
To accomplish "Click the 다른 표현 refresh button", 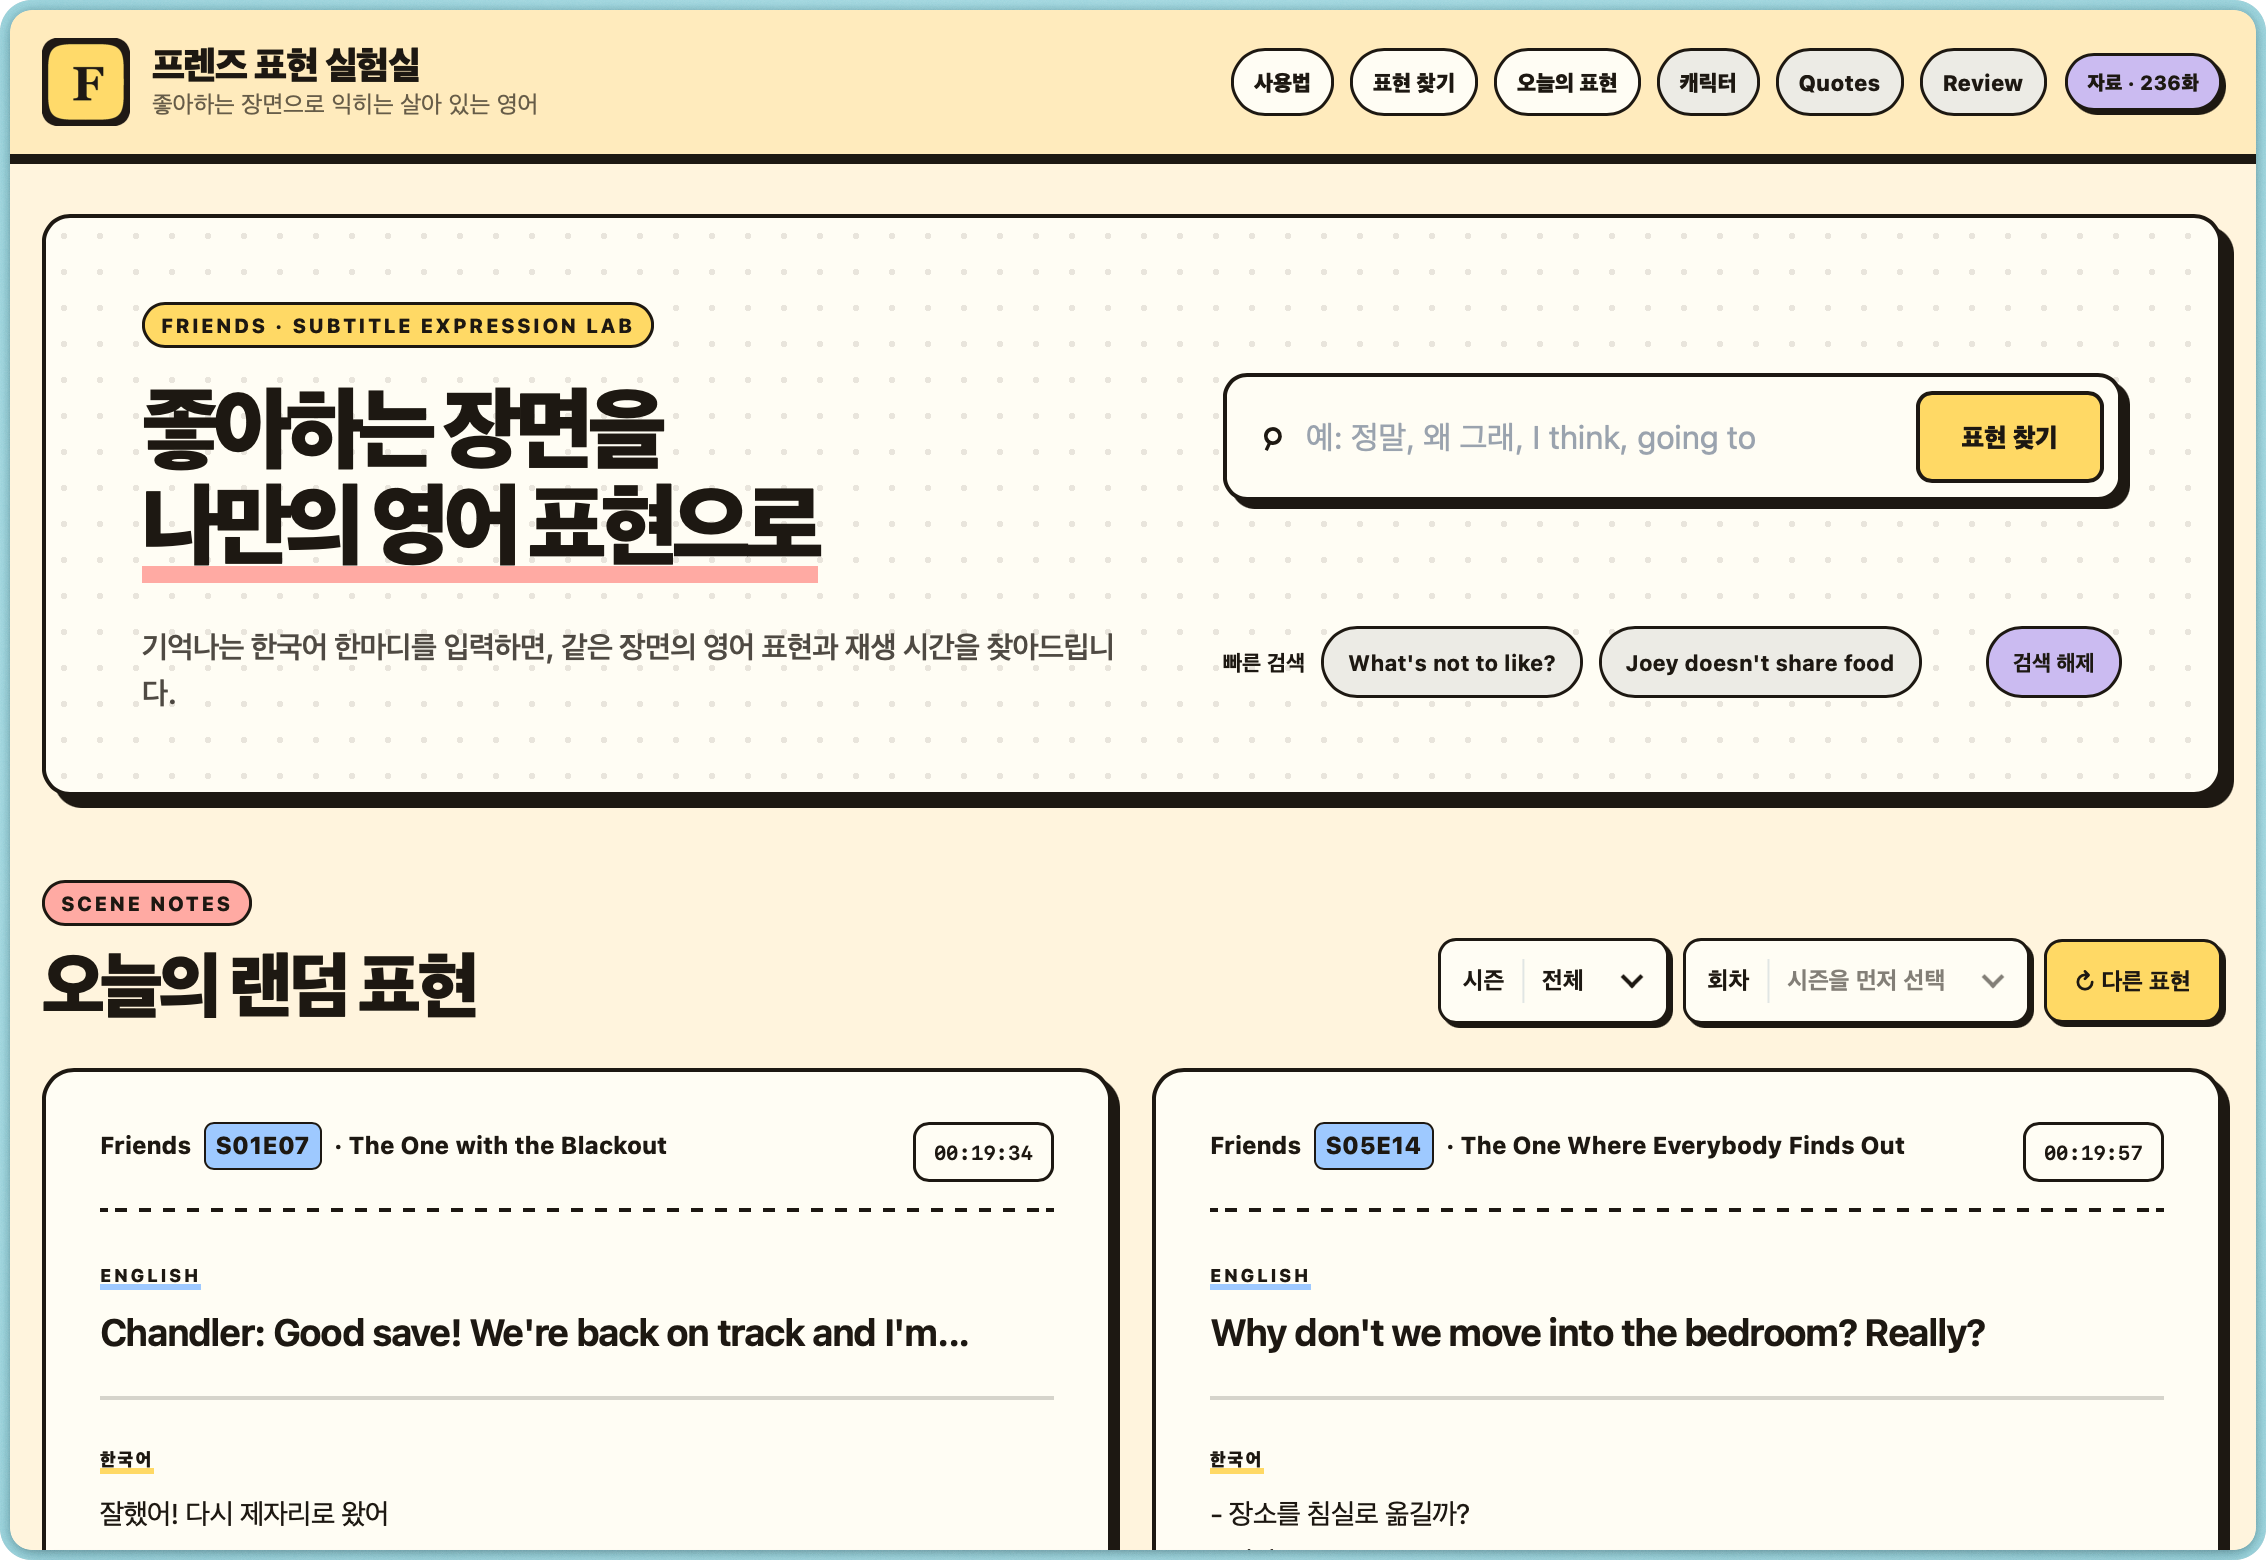I will pos(2133,980).
